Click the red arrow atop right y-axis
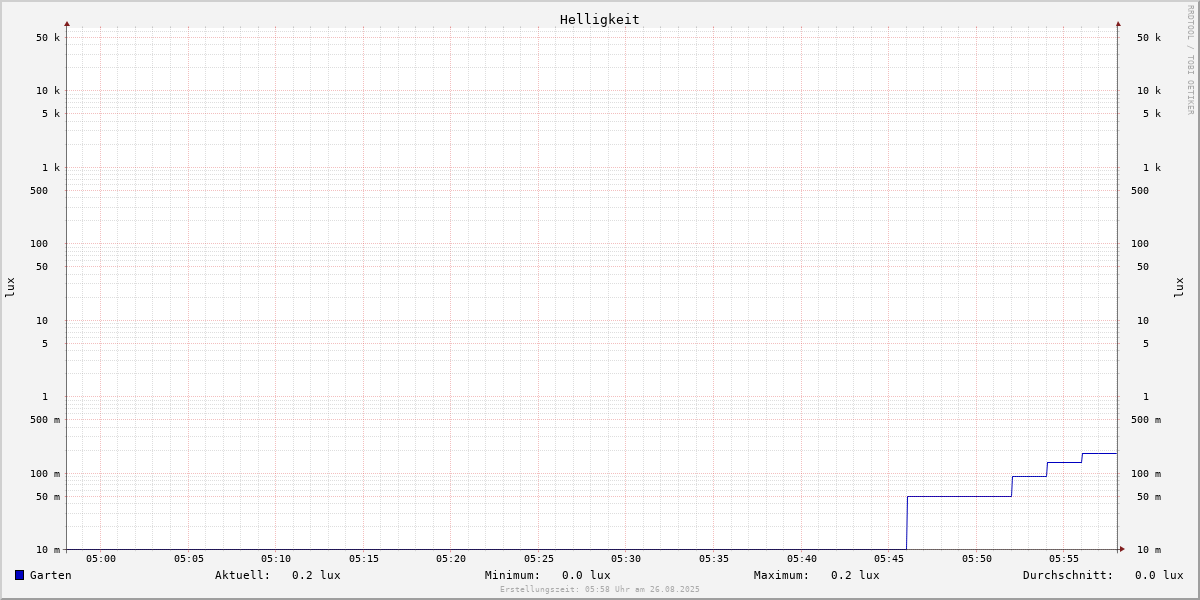Viewport: 1200px width, 600px height. pyautogui.click(x=1118, y=23)
